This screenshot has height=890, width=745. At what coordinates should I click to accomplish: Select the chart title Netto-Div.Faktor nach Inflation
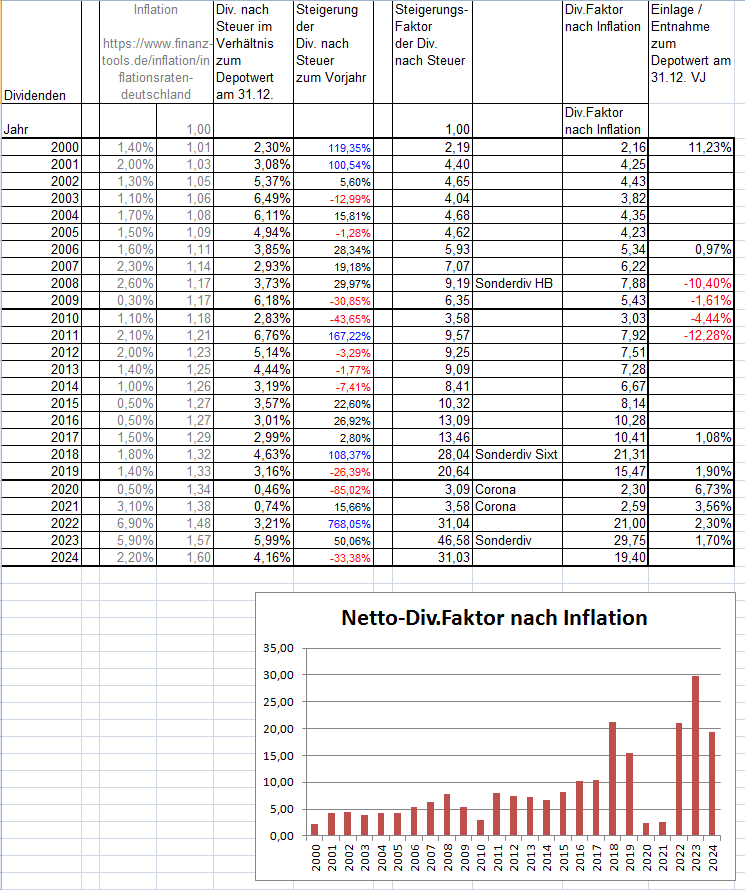[494, 618]
